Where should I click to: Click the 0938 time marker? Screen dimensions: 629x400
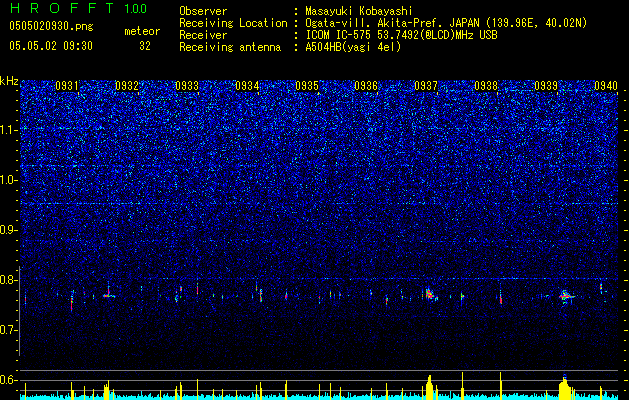click(486, 85)
